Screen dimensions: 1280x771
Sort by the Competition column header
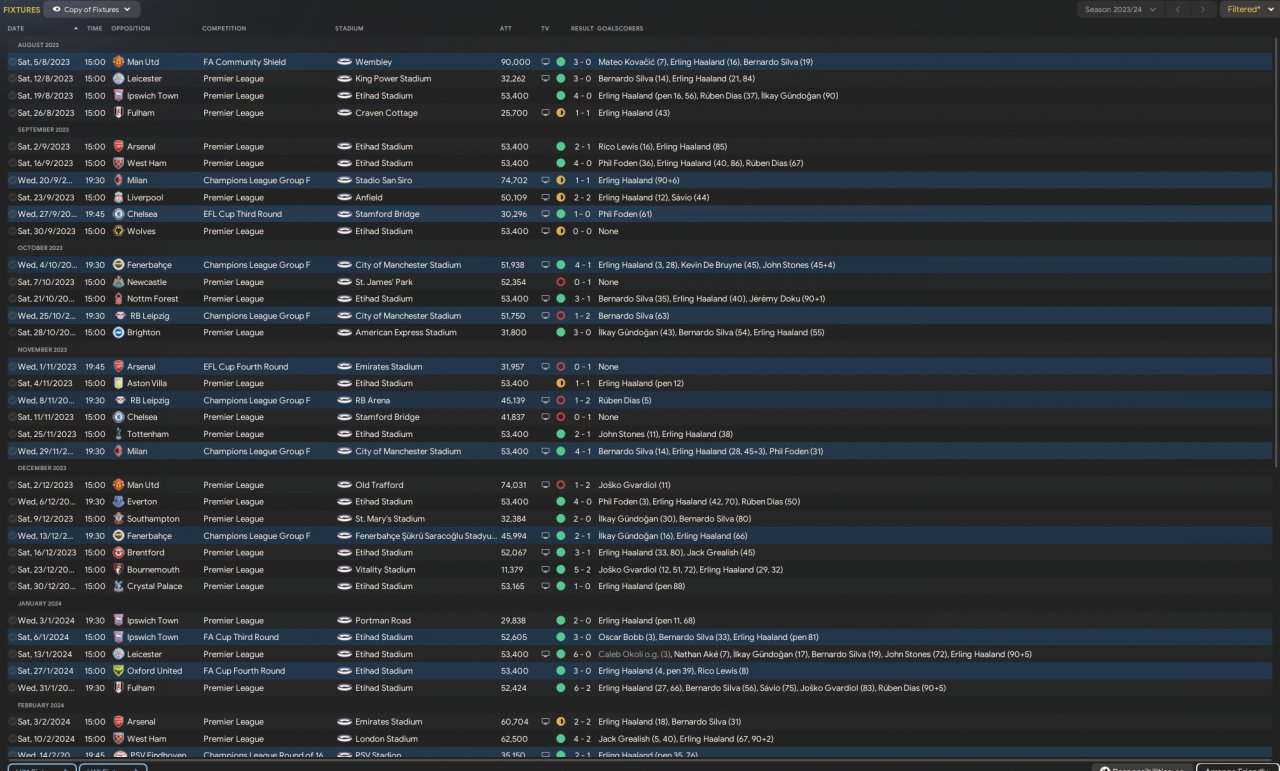click(224, 29)
